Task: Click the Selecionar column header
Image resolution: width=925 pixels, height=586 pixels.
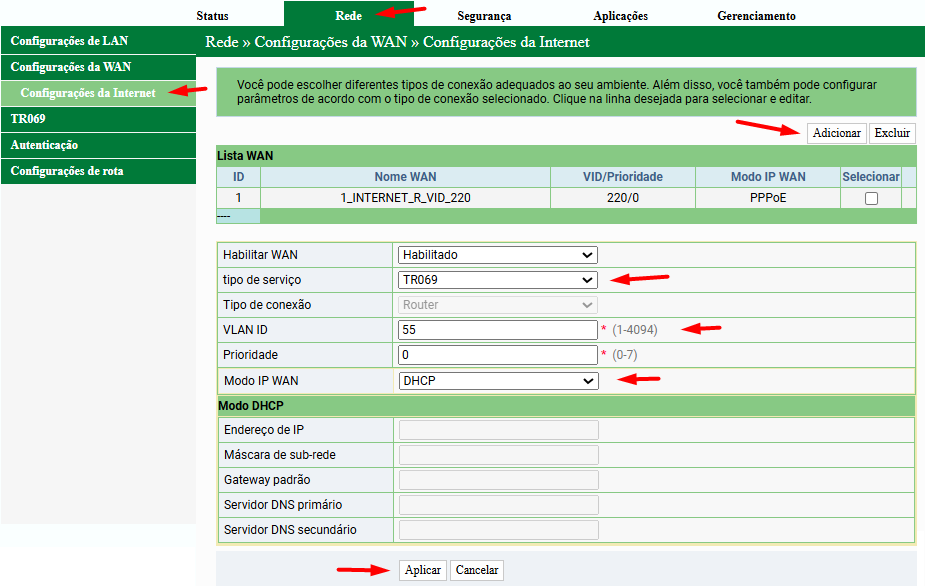Action: point(871,176)
